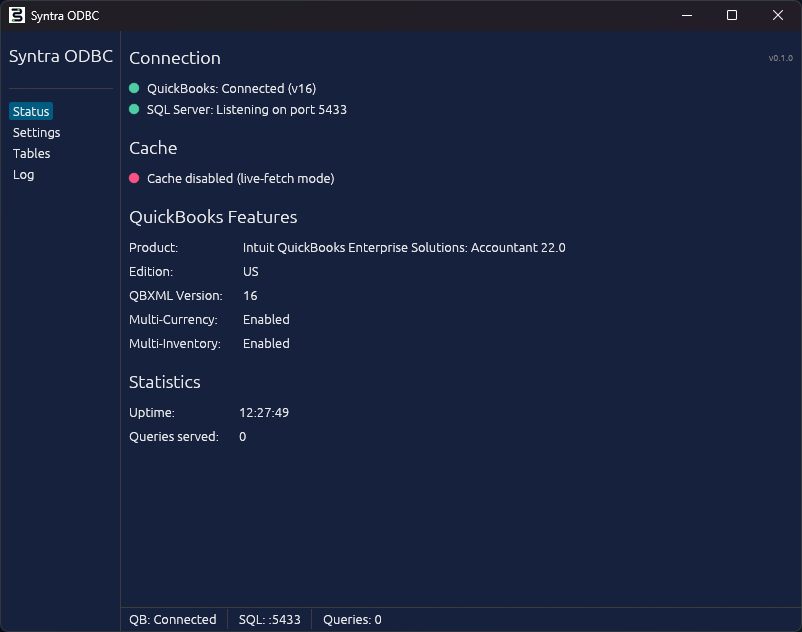Open the Log page
Image resolution: width=802 pixels, height=632 pixels.
23,174
